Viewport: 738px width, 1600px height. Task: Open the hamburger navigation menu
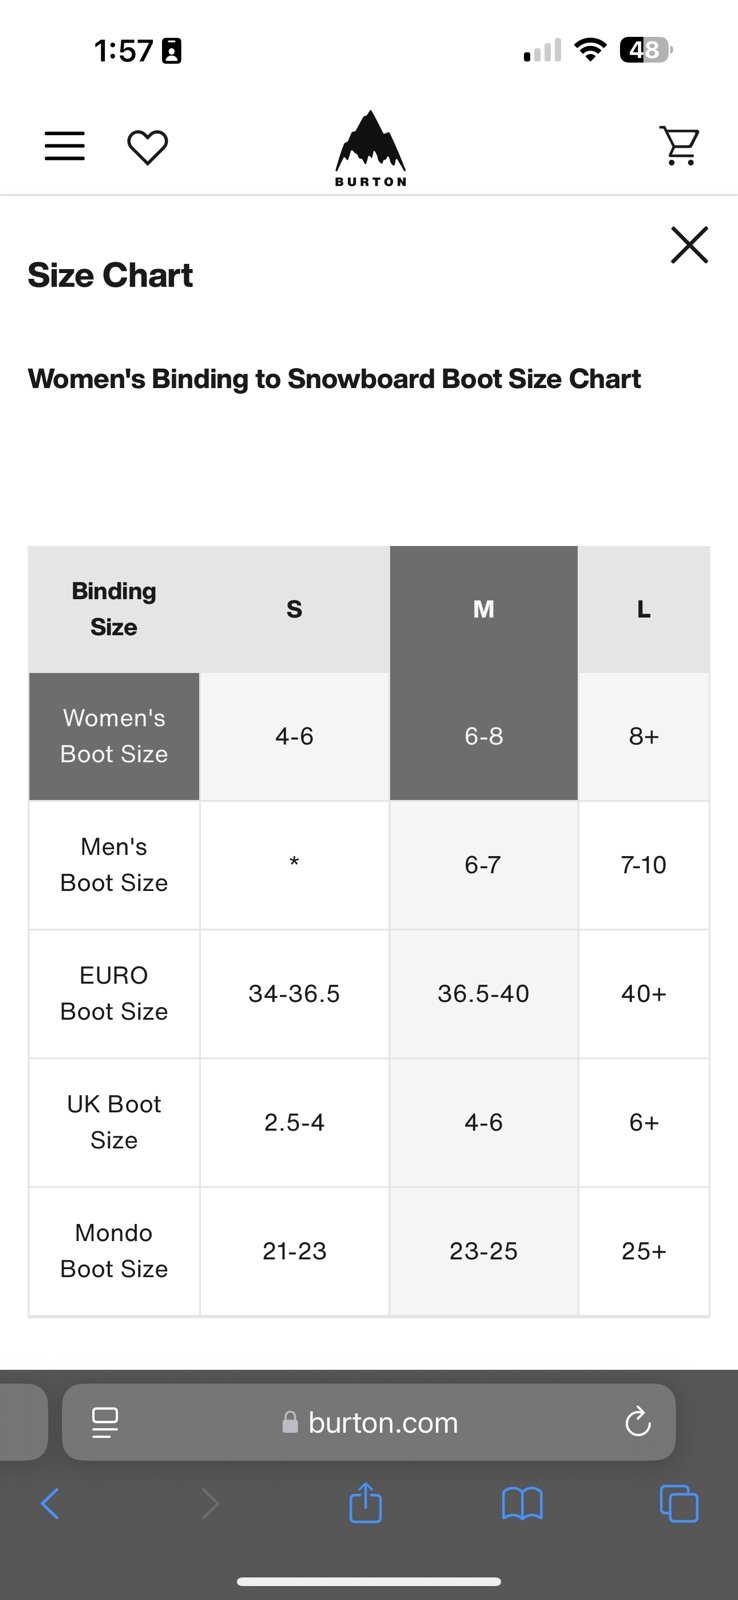coord(65,147)
